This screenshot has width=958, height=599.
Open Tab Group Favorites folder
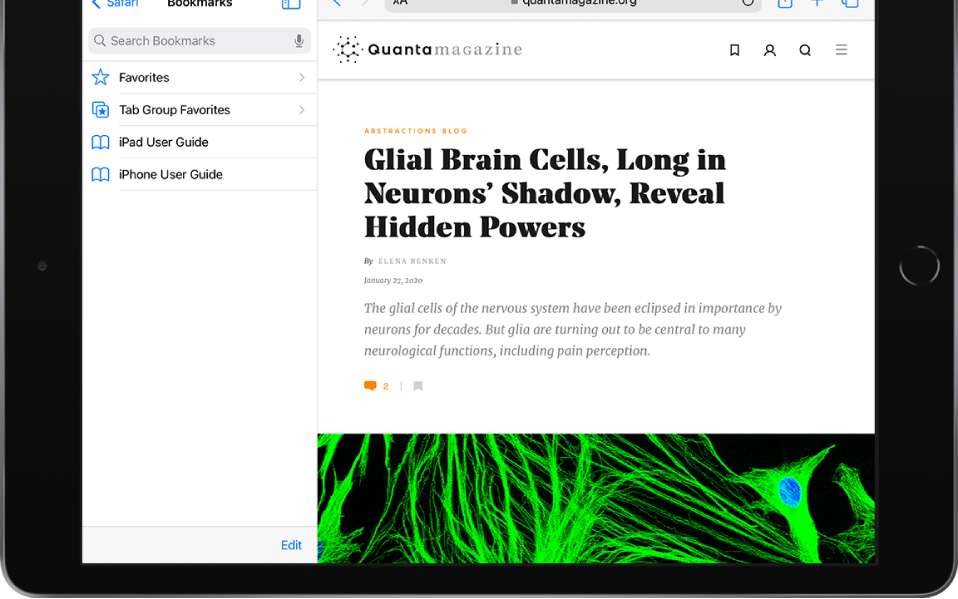click(x=199, y=110)
